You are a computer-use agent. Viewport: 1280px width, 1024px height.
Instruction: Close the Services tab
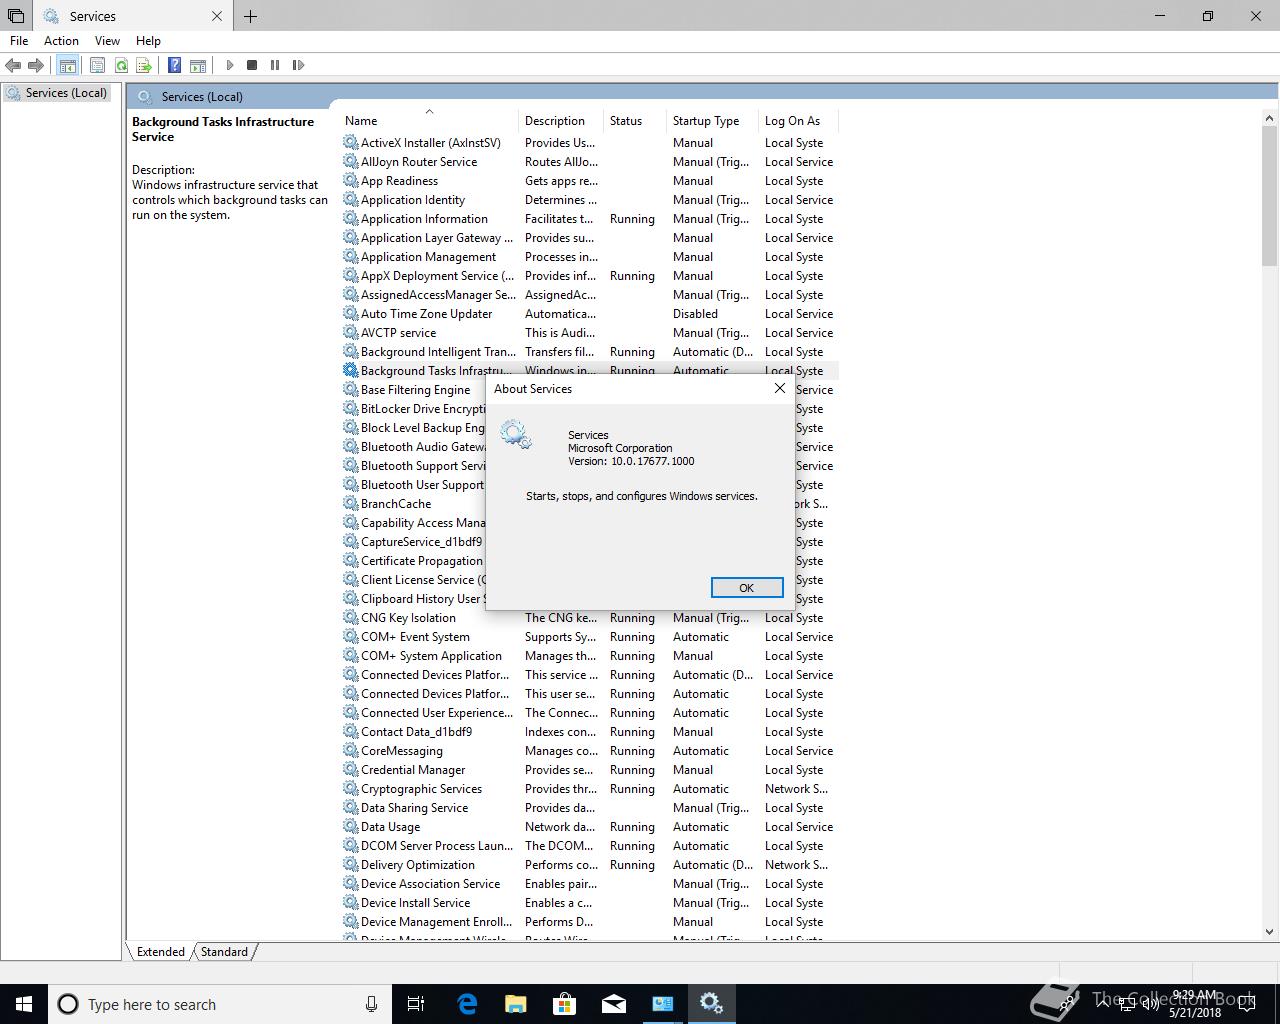click(217, 16)
